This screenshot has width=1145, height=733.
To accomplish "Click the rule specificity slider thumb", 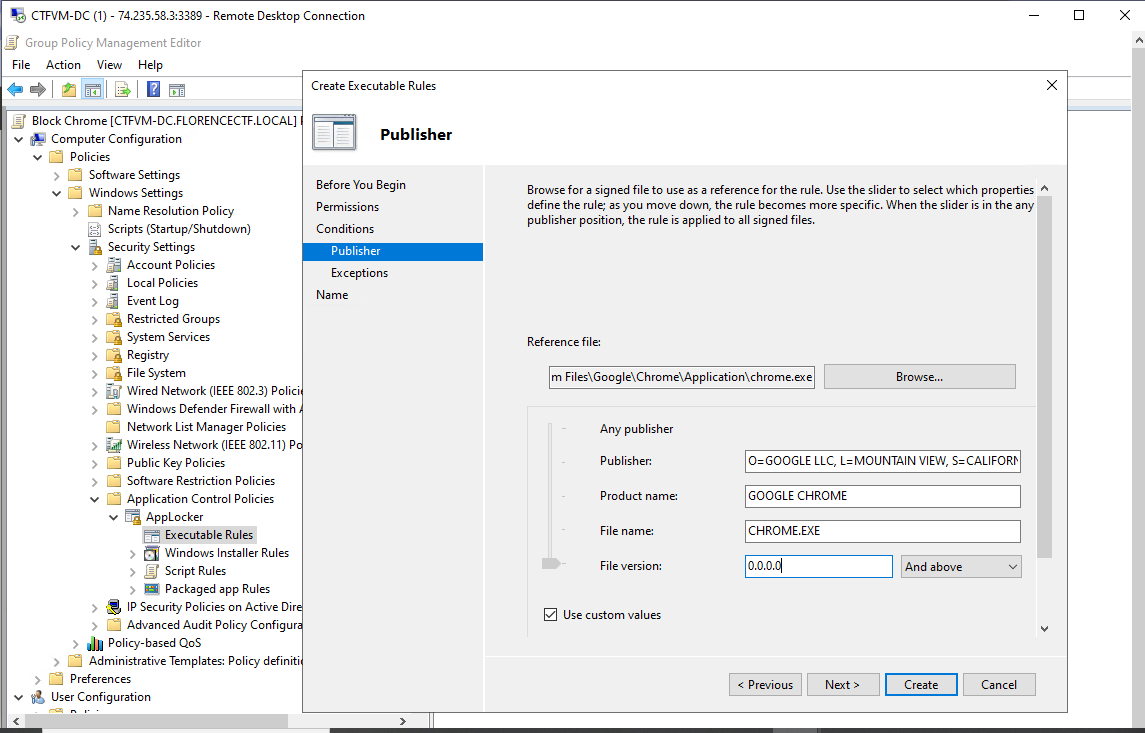I will click(x=551, y=564).
